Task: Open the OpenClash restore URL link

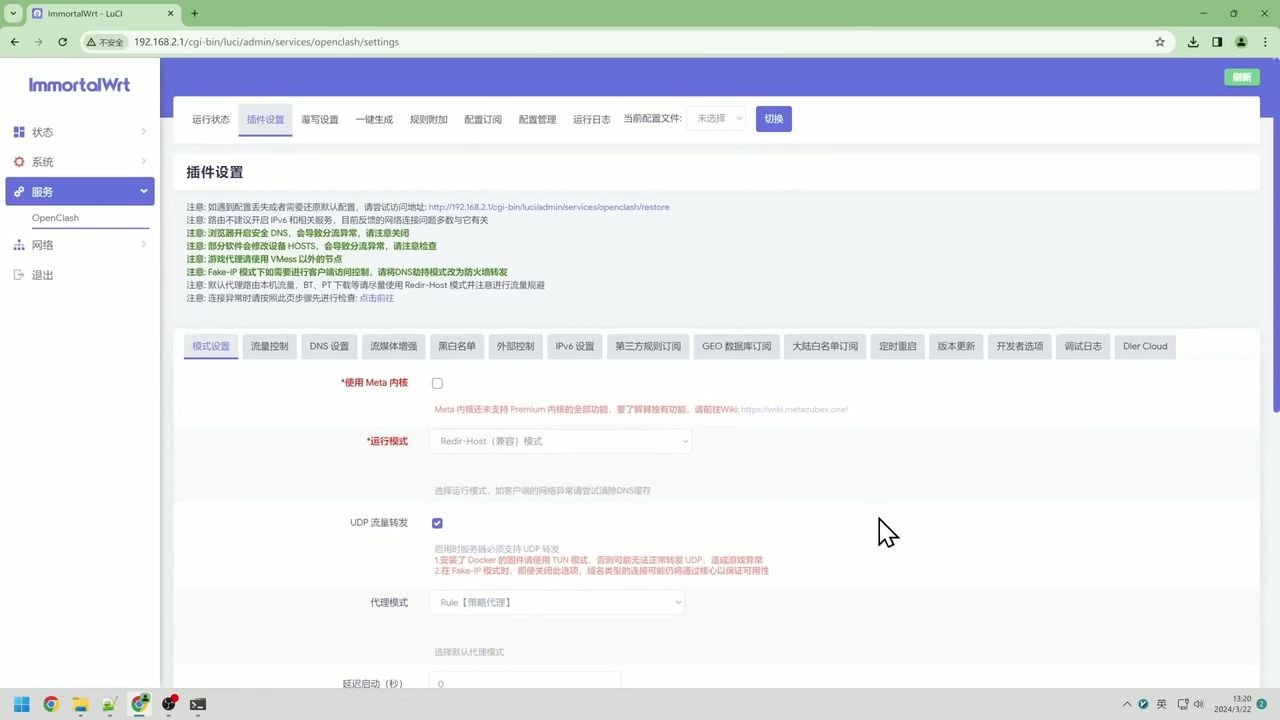Action: pos(549,207)
